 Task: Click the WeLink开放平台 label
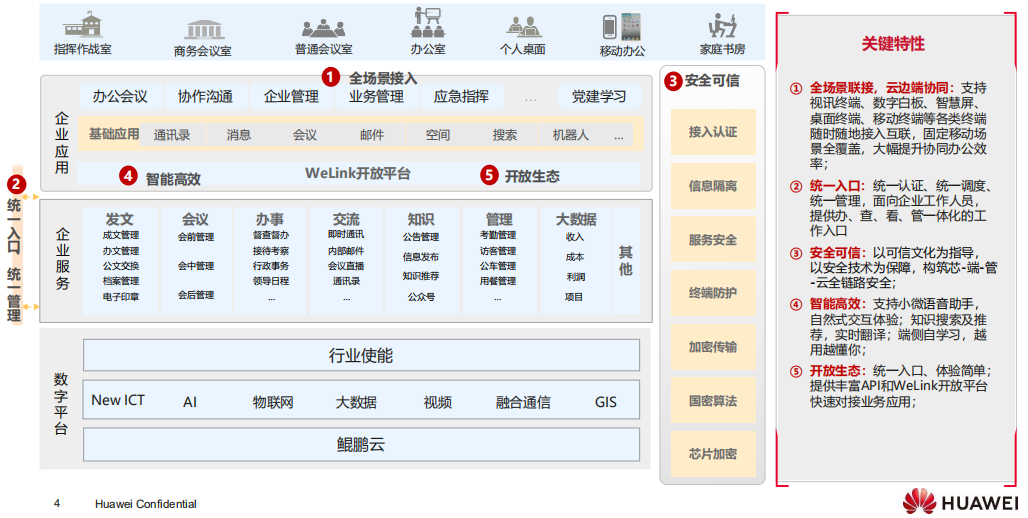pos(357,174)
